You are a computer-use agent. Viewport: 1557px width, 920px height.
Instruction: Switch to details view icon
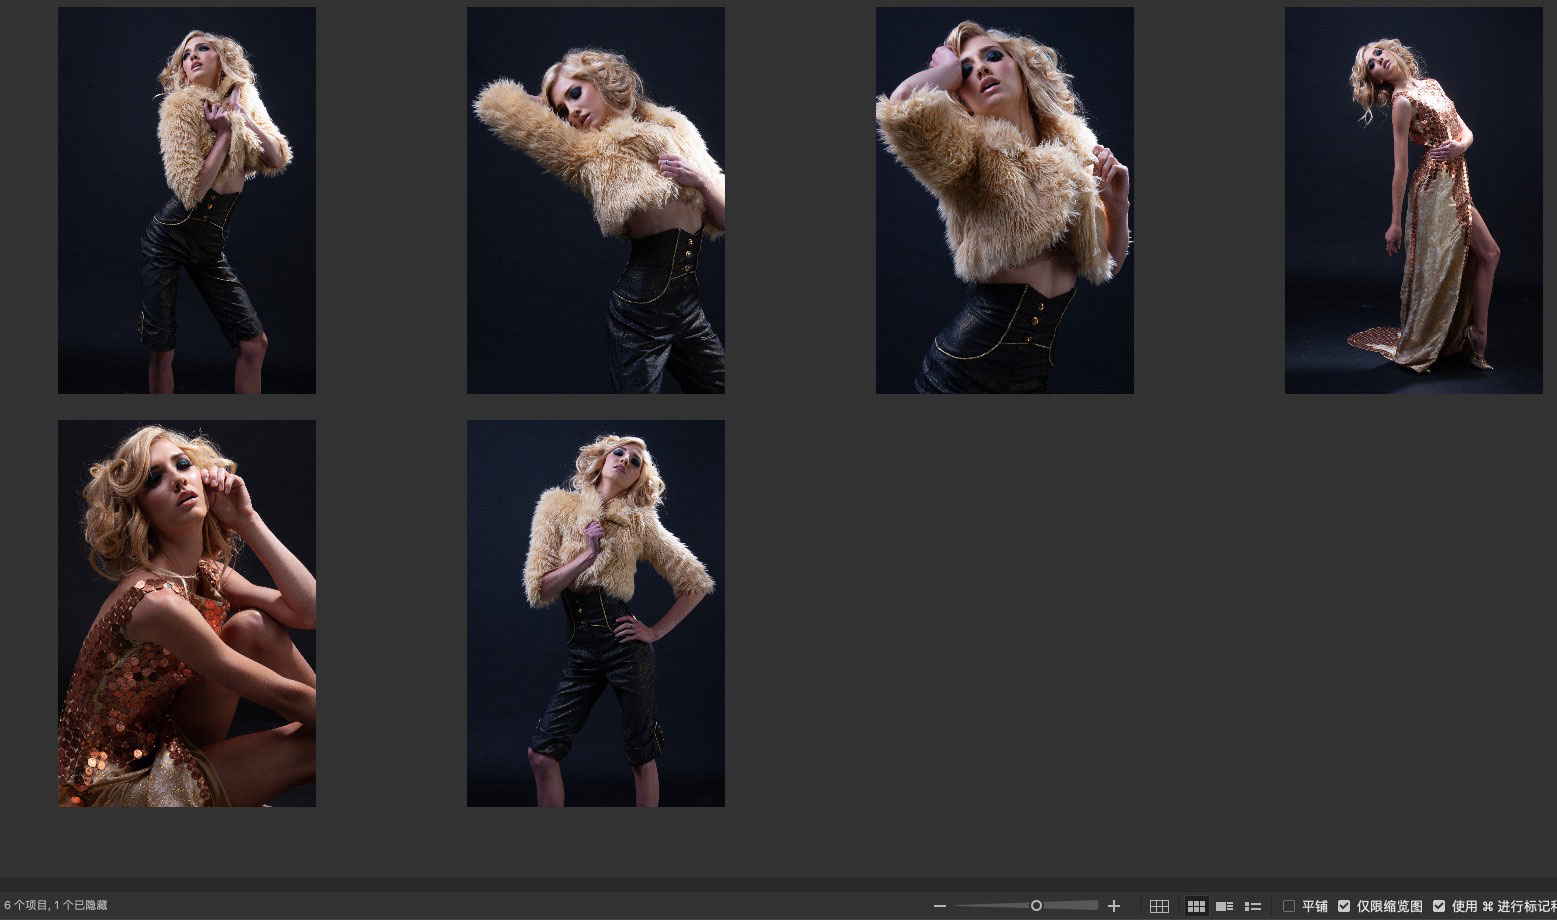point(1224,906)
